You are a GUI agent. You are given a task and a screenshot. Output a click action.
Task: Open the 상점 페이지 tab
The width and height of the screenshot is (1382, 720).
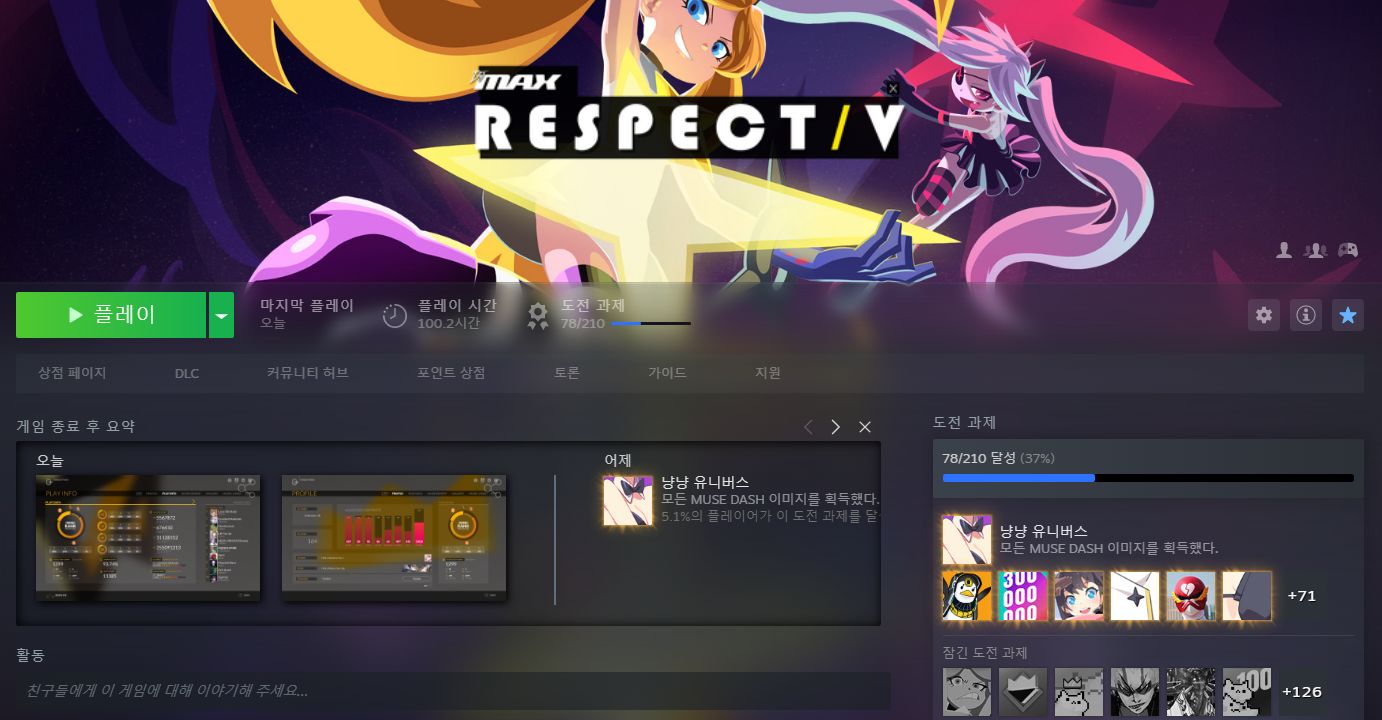point(72,373)
